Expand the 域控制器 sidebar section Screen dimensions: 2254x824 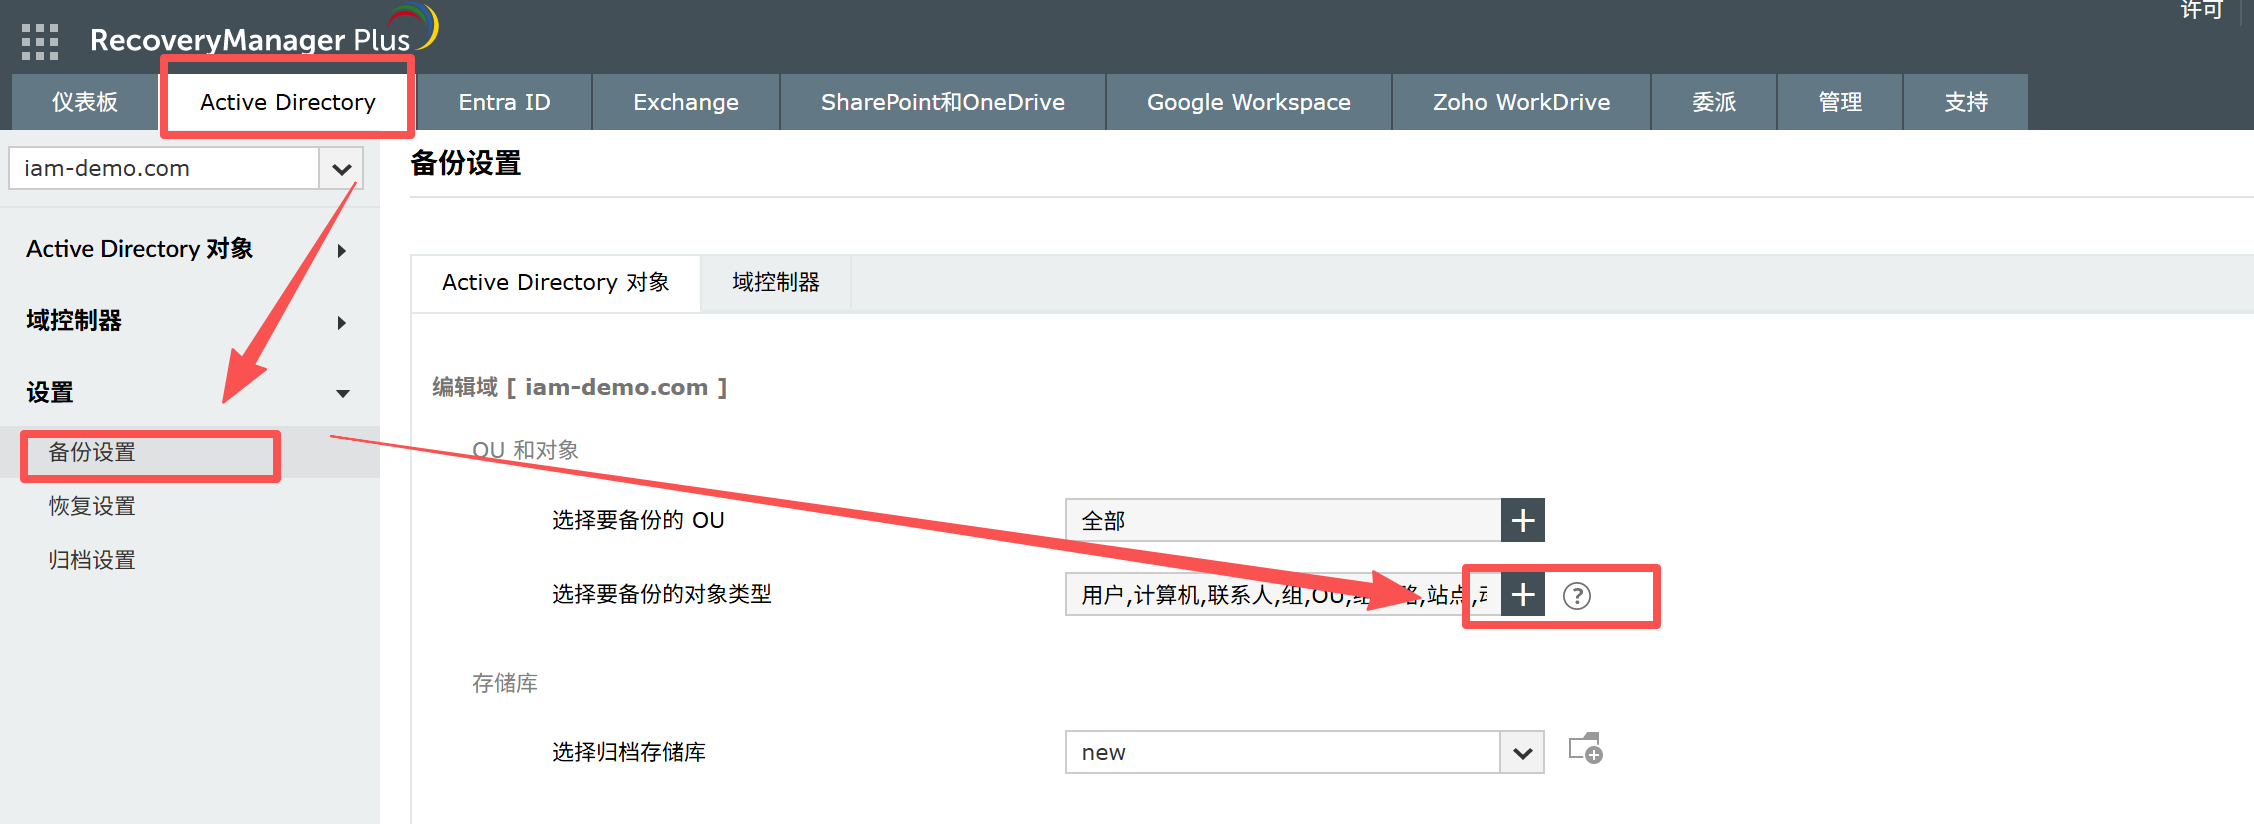341,322
